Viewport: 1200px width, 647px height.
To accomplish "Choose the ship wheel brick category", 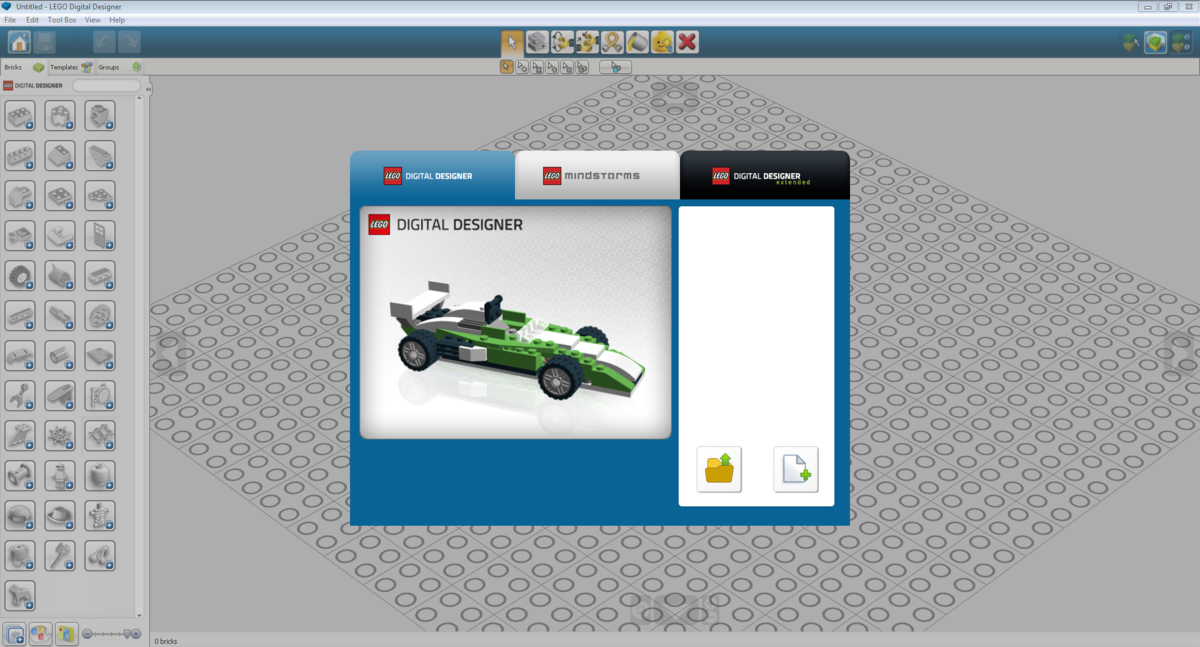I will (60, 436).
